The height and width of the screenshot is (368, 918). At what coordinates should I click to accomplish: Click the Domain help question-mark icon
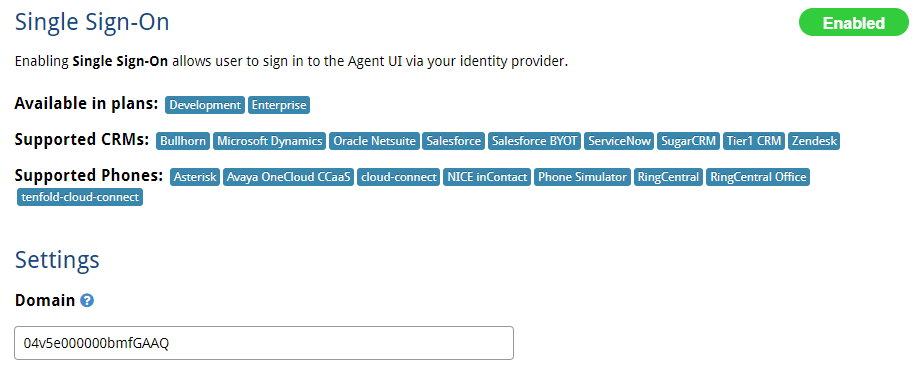[87, 301]
